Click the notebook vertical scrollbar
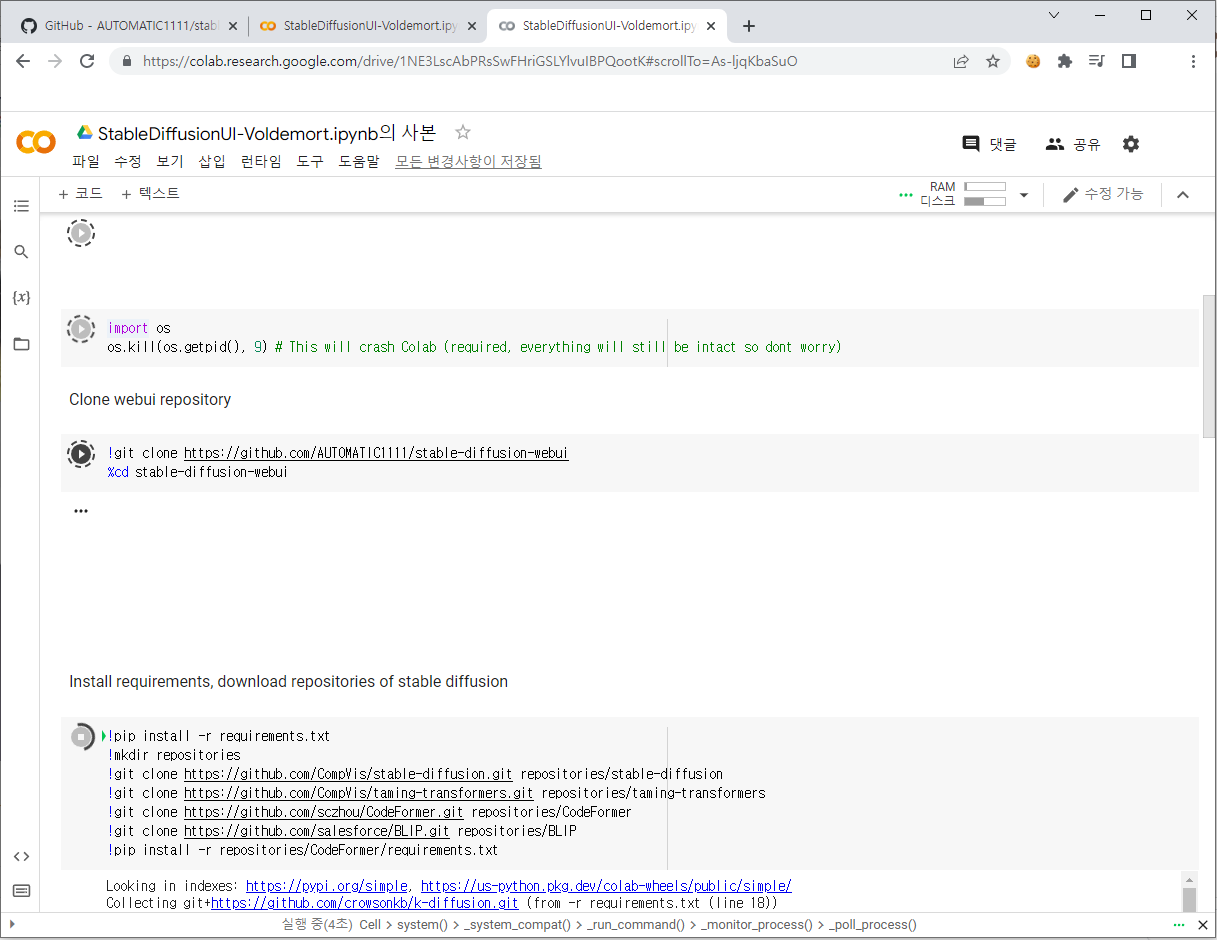This screenshot has width=1217, height=940. 1209,366
